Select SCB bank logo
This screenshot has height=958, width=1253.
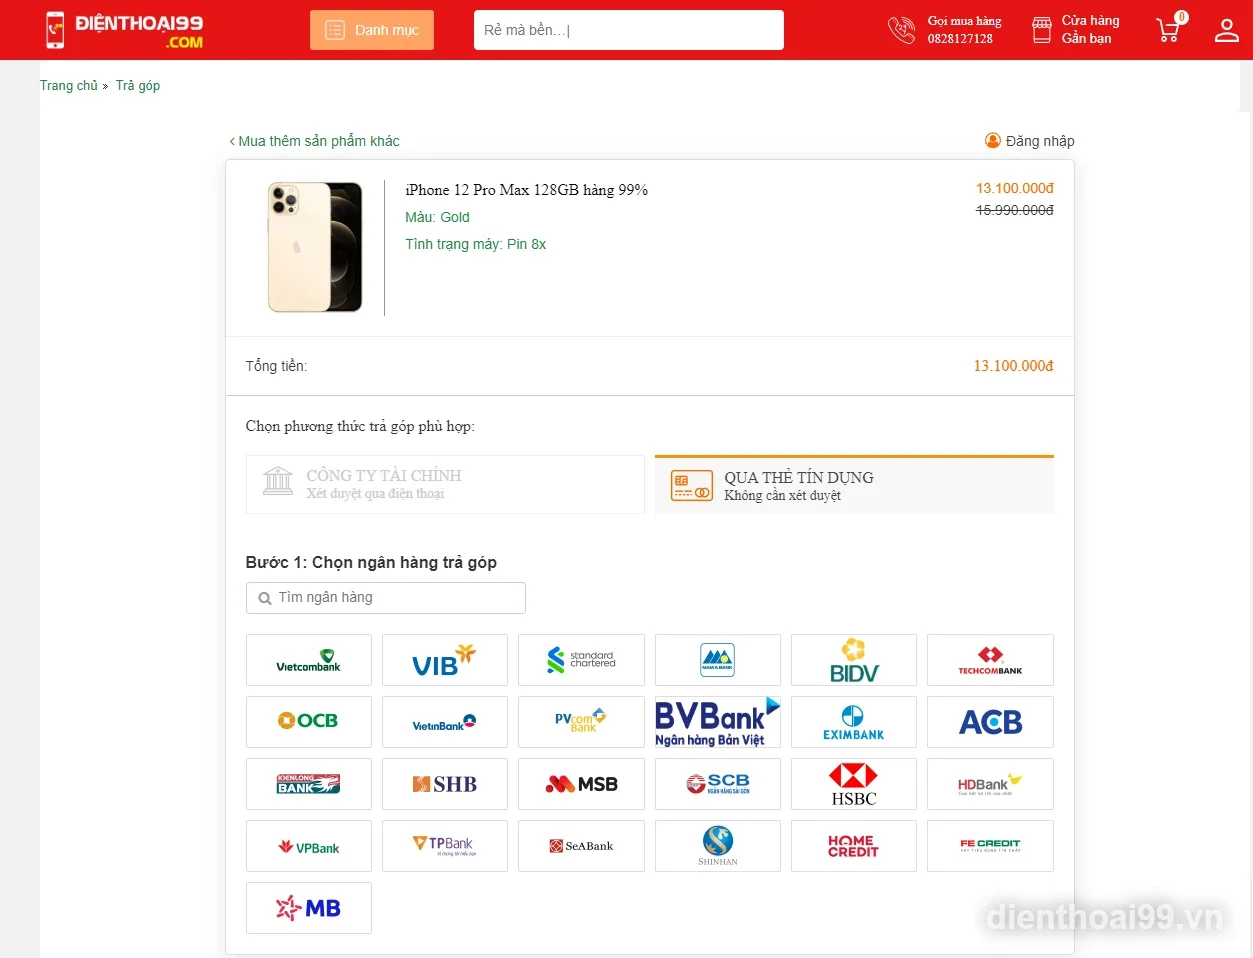point(718,784)
